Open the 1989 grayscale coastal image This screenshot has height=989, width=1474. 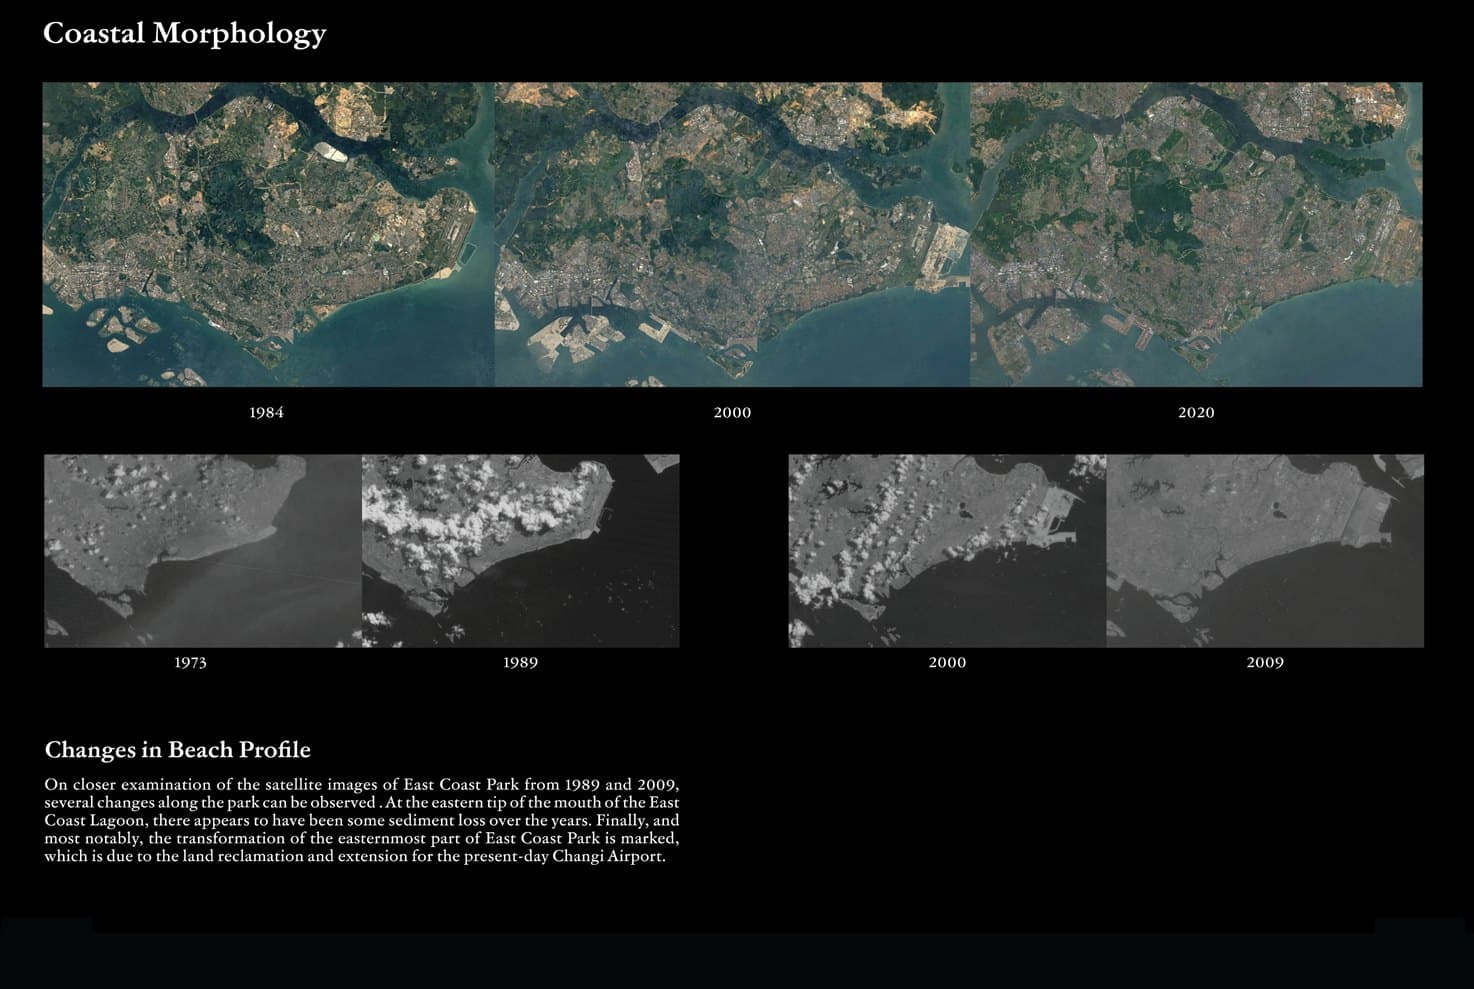(520, 551)
